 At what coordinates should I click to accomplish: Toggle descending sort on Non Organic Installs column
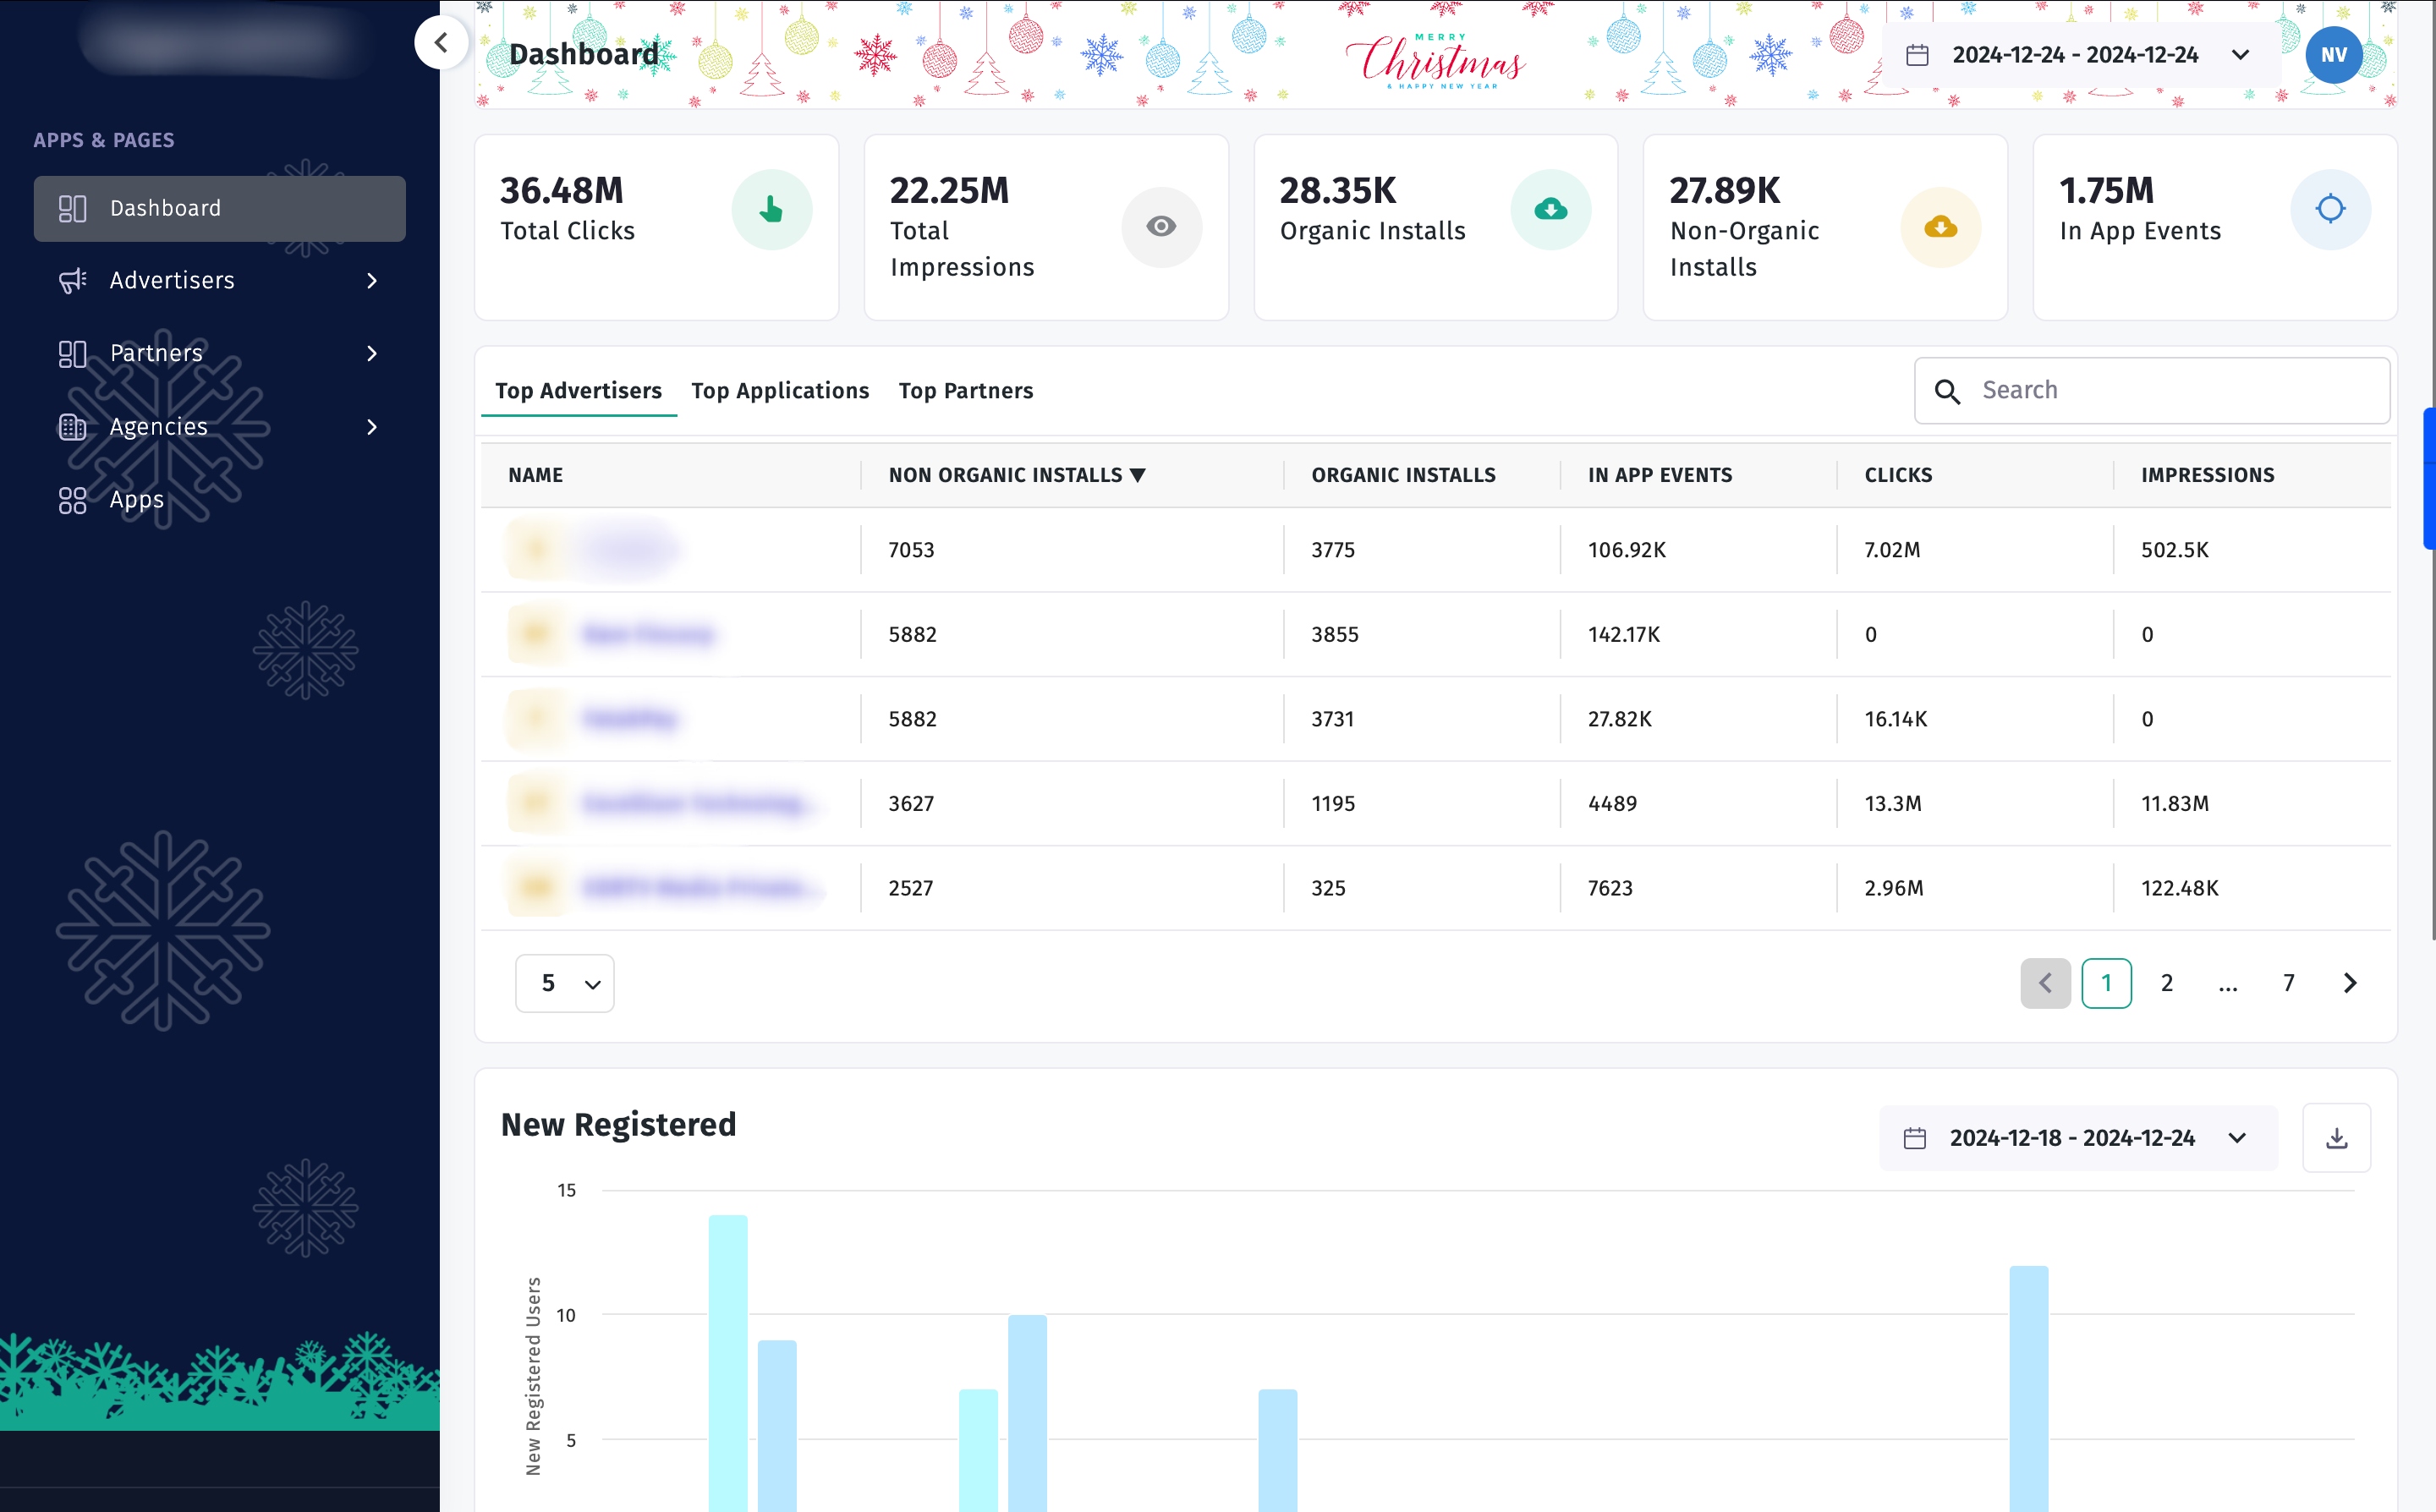[x=1139, y=476]
